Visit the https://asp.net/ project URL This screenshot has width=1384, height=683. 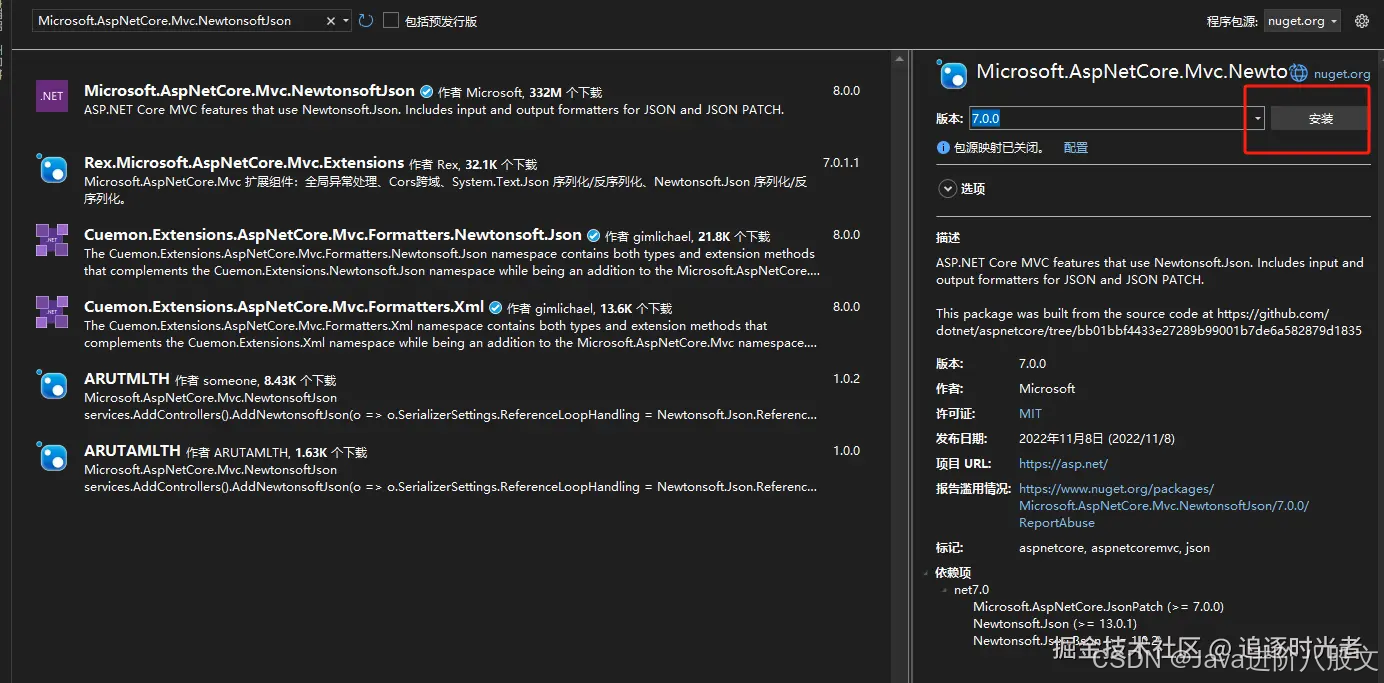1063,463
